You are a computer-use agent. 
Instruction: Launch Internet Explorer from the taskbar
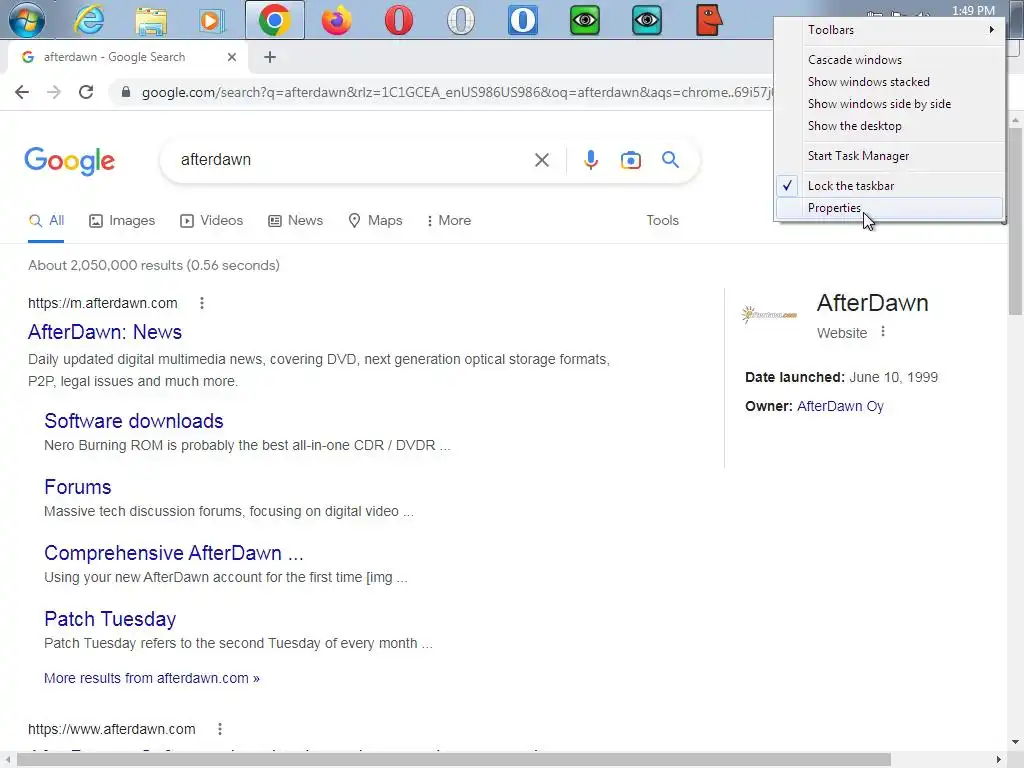89,20
